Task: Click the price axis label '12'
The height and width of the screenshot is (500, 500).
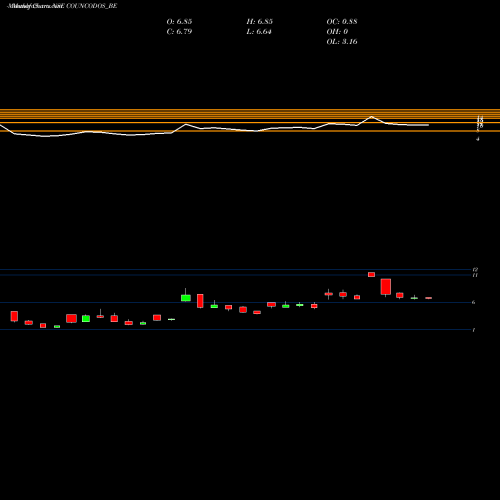Action: tap(475, 269)
